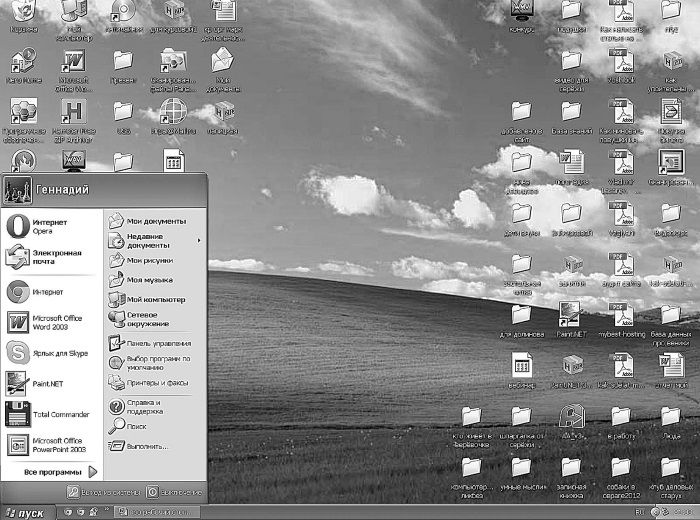This screenshot has height=520, width=700.
Task: Click the пуск Start button
Action: pos(26,512)
